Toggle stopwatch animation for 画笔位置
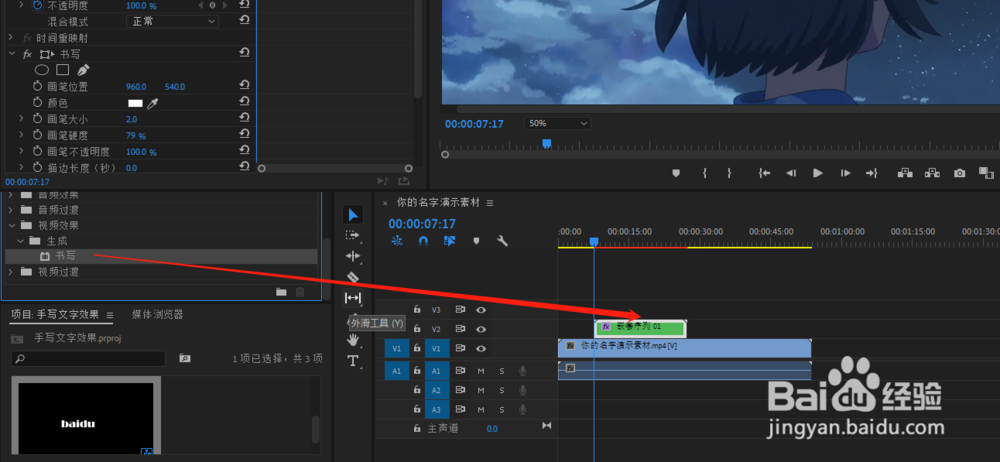 click(36, 86)
